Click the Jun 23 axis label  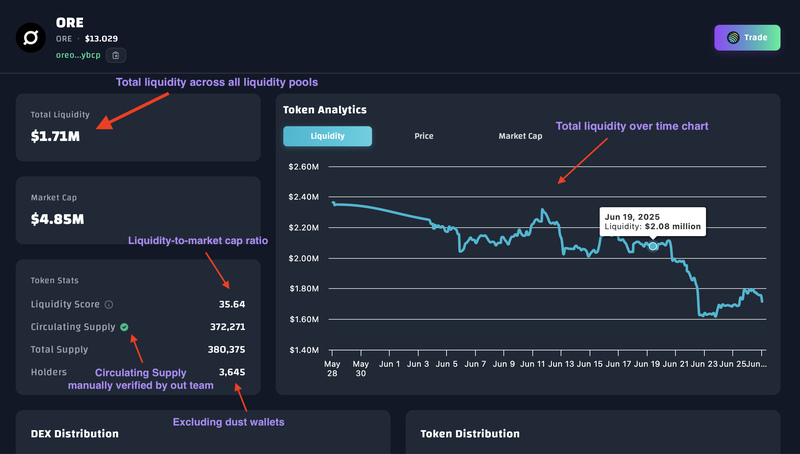[704, 364]
